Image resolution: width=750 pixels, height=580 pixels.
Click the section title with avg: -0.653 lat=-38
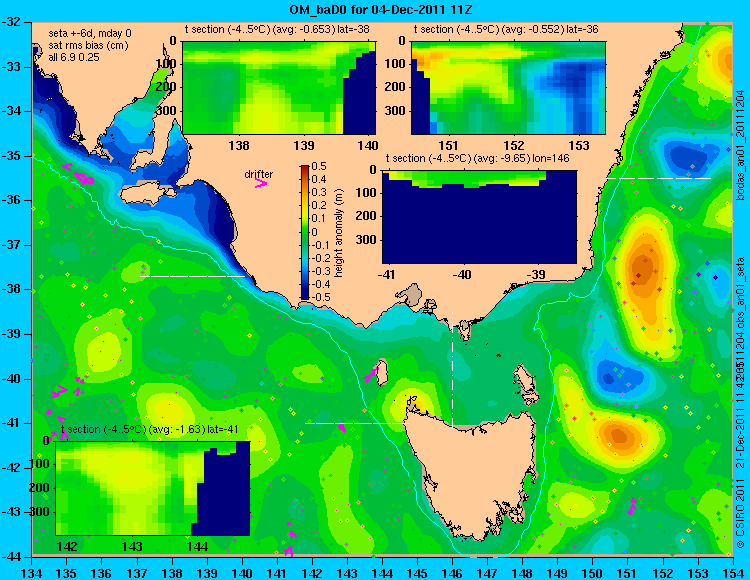pos(277,29)
